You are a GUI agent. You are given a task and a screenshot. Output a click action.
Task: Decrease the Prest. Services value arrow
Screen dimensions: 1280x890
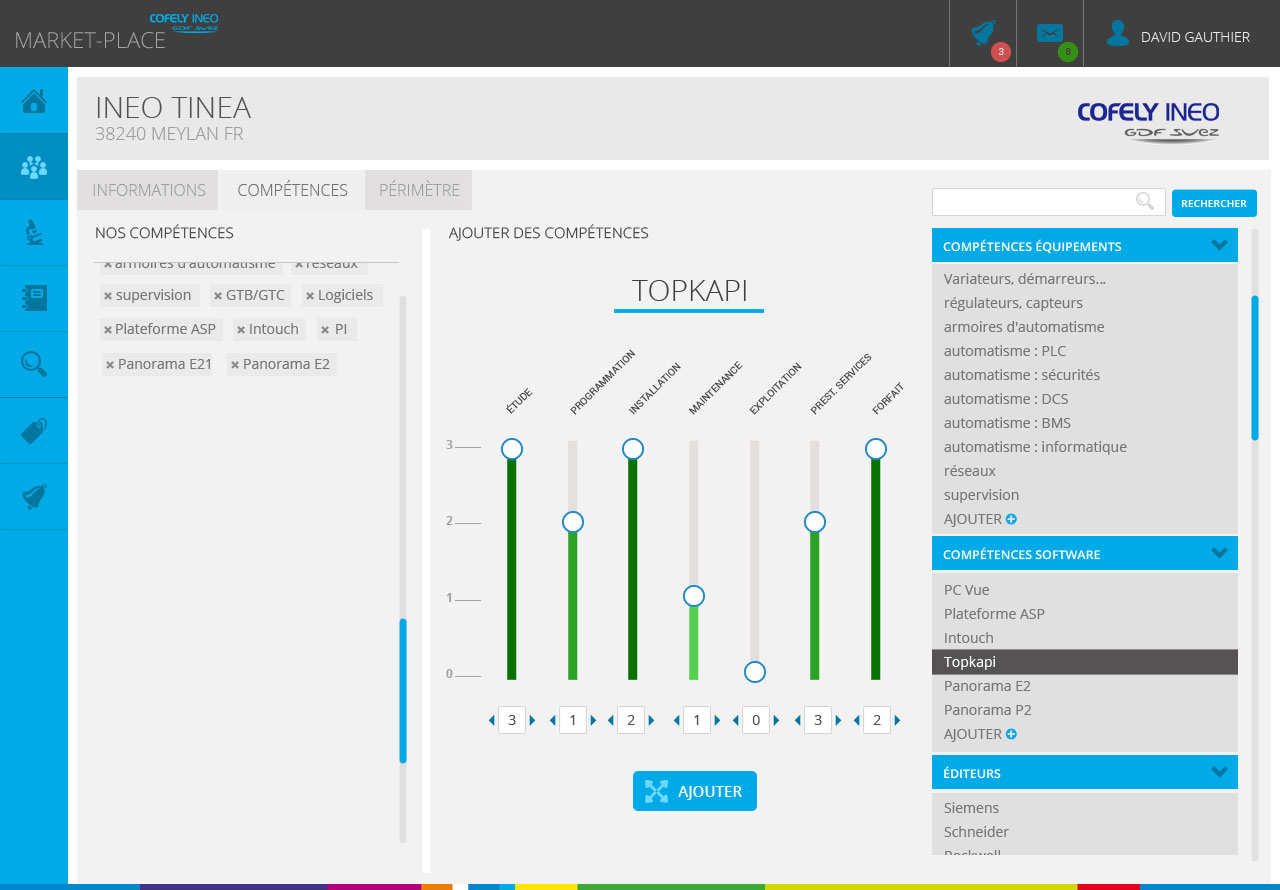coord(798,720)
